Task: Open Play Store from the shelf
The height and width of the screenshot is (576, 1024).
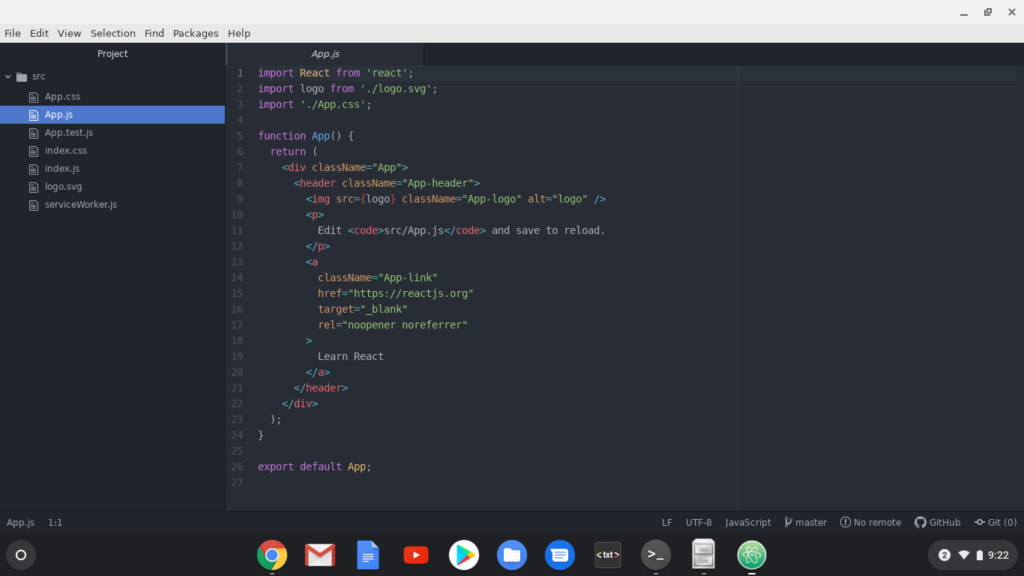Action: pyautogui.click(x=464, y=555)
